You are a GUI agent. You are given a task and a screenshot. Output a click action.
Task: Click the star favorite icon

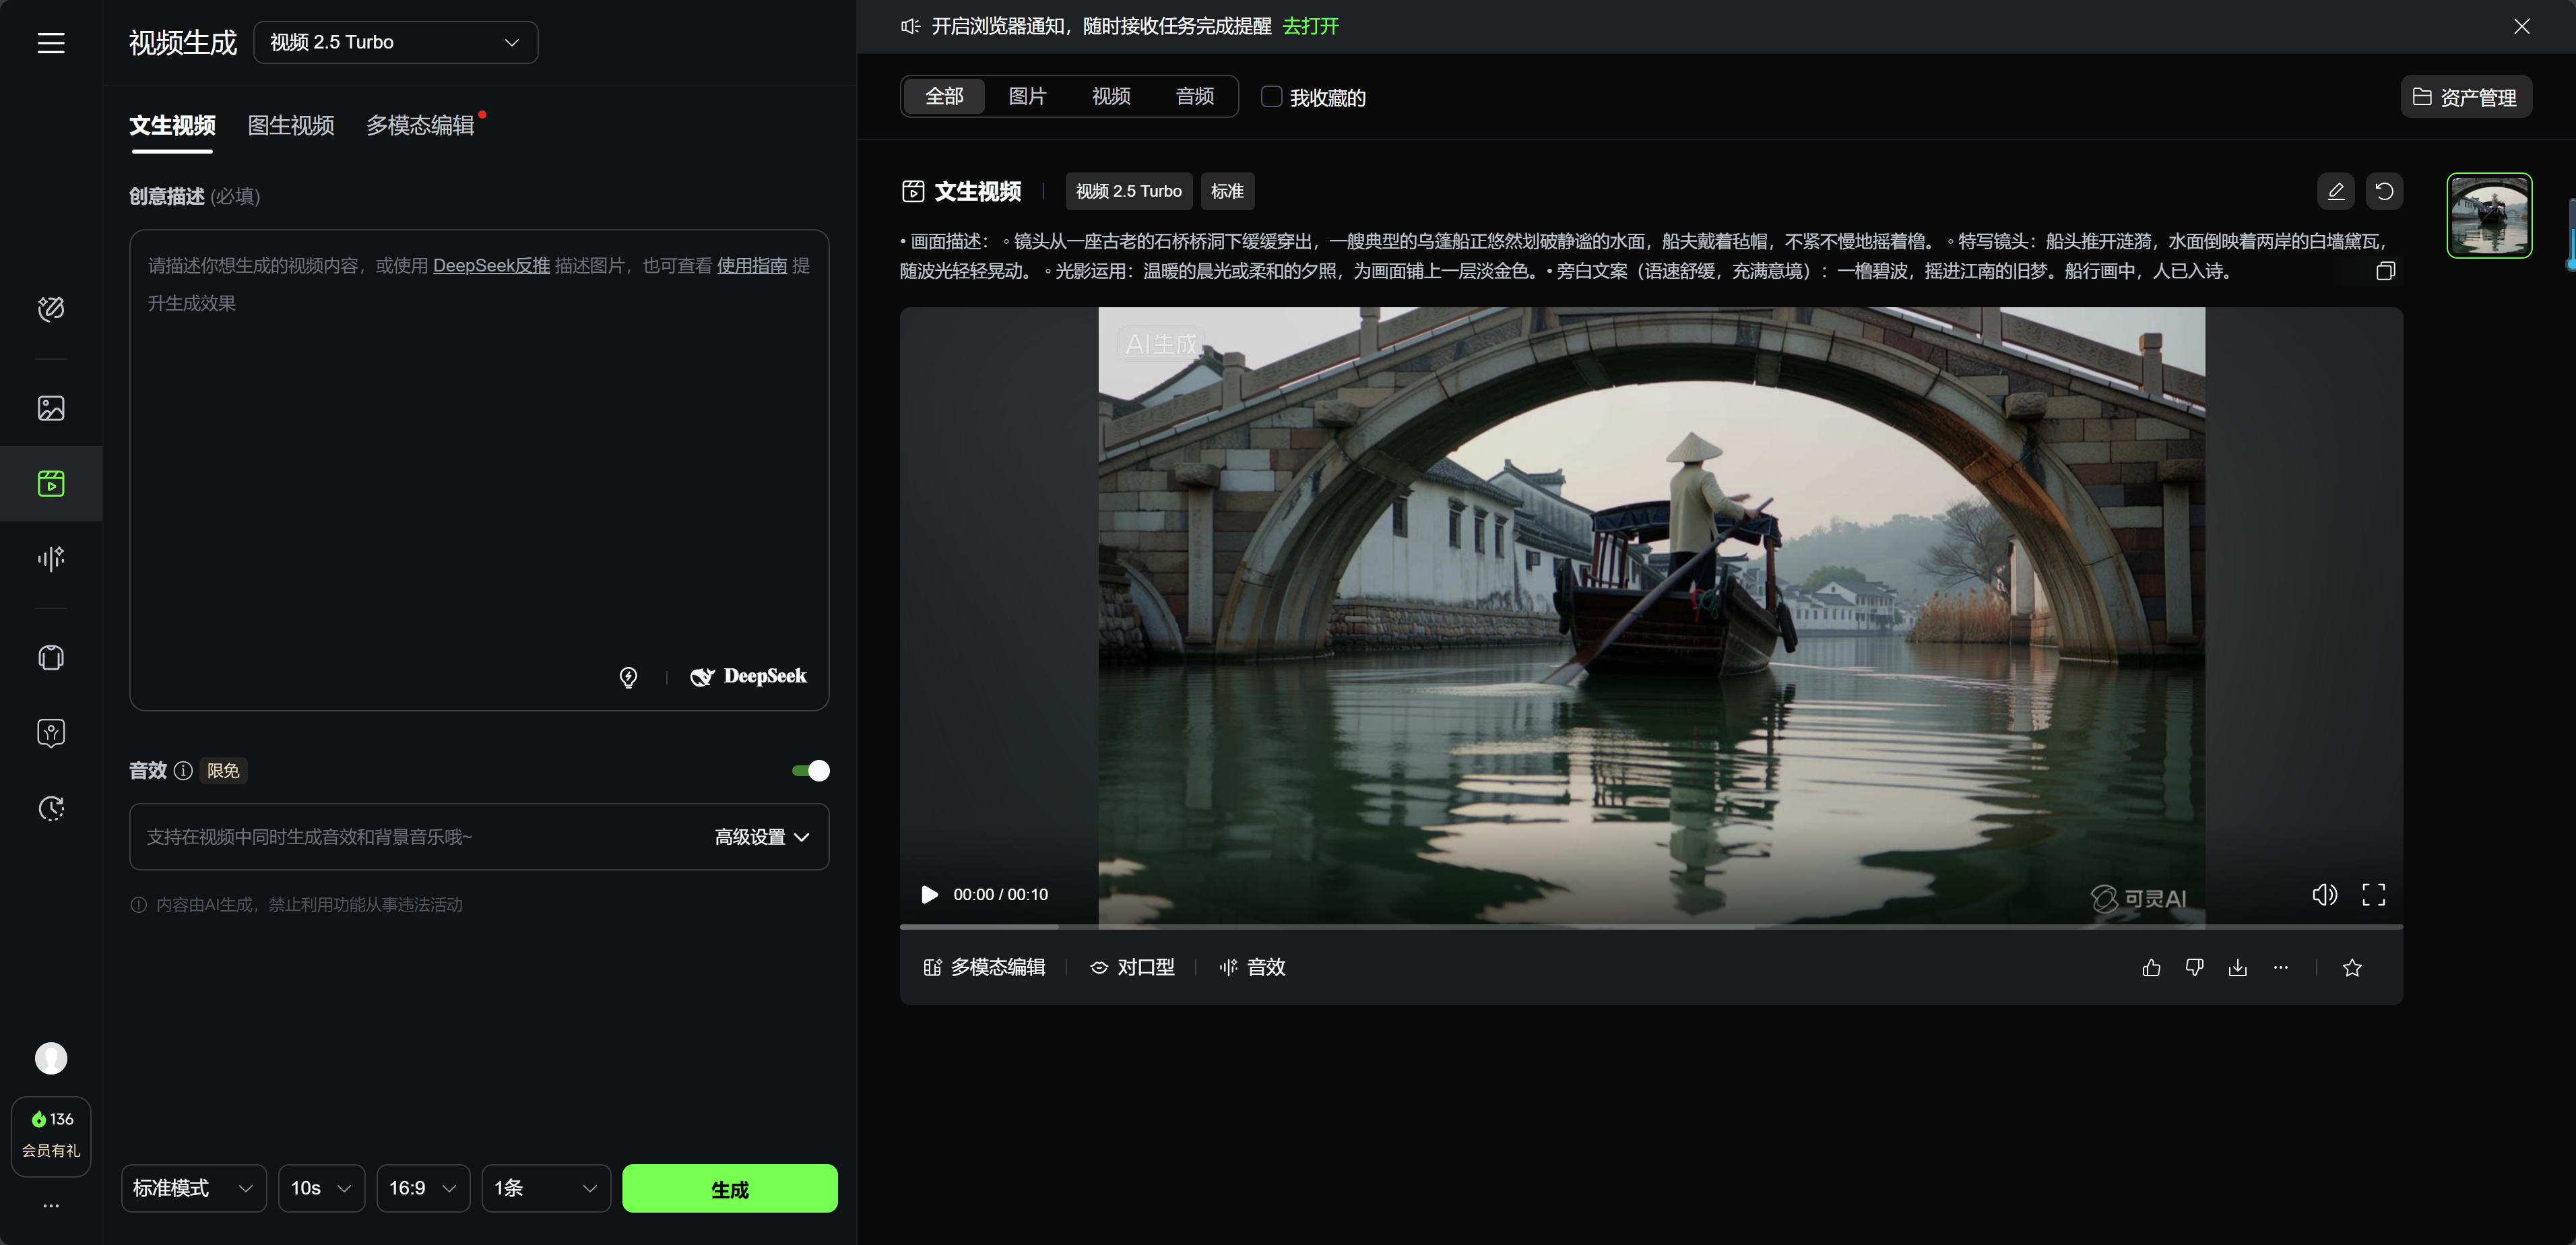tap(2352, 967)
